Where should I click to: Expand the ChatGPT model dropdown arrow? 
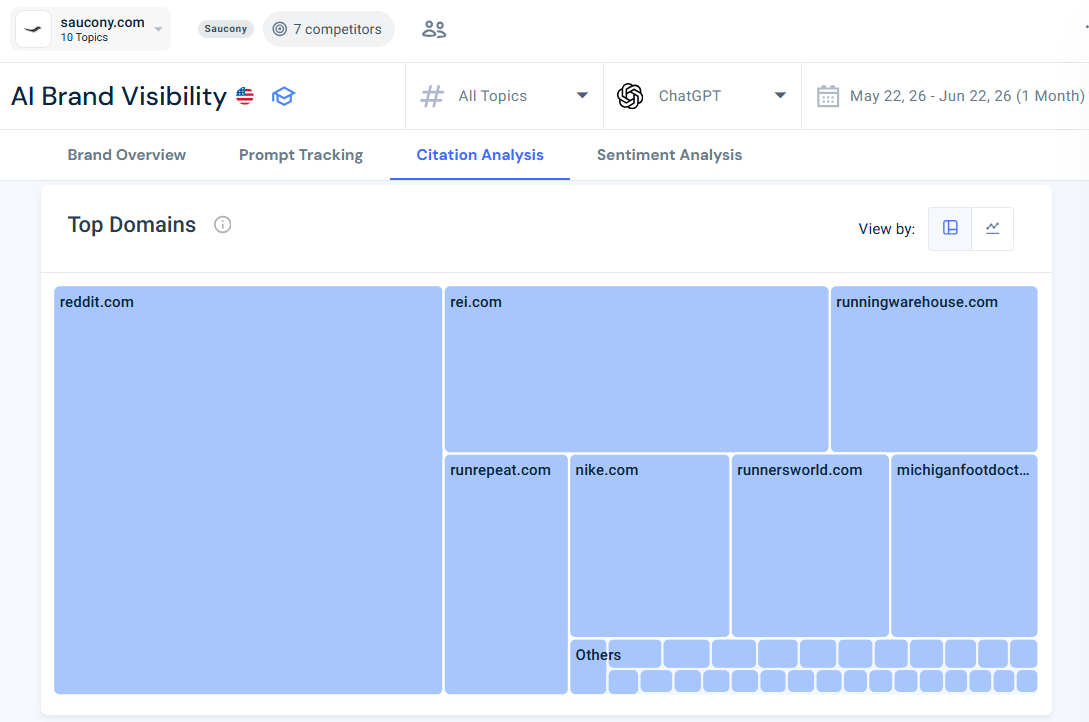[780, 96]
